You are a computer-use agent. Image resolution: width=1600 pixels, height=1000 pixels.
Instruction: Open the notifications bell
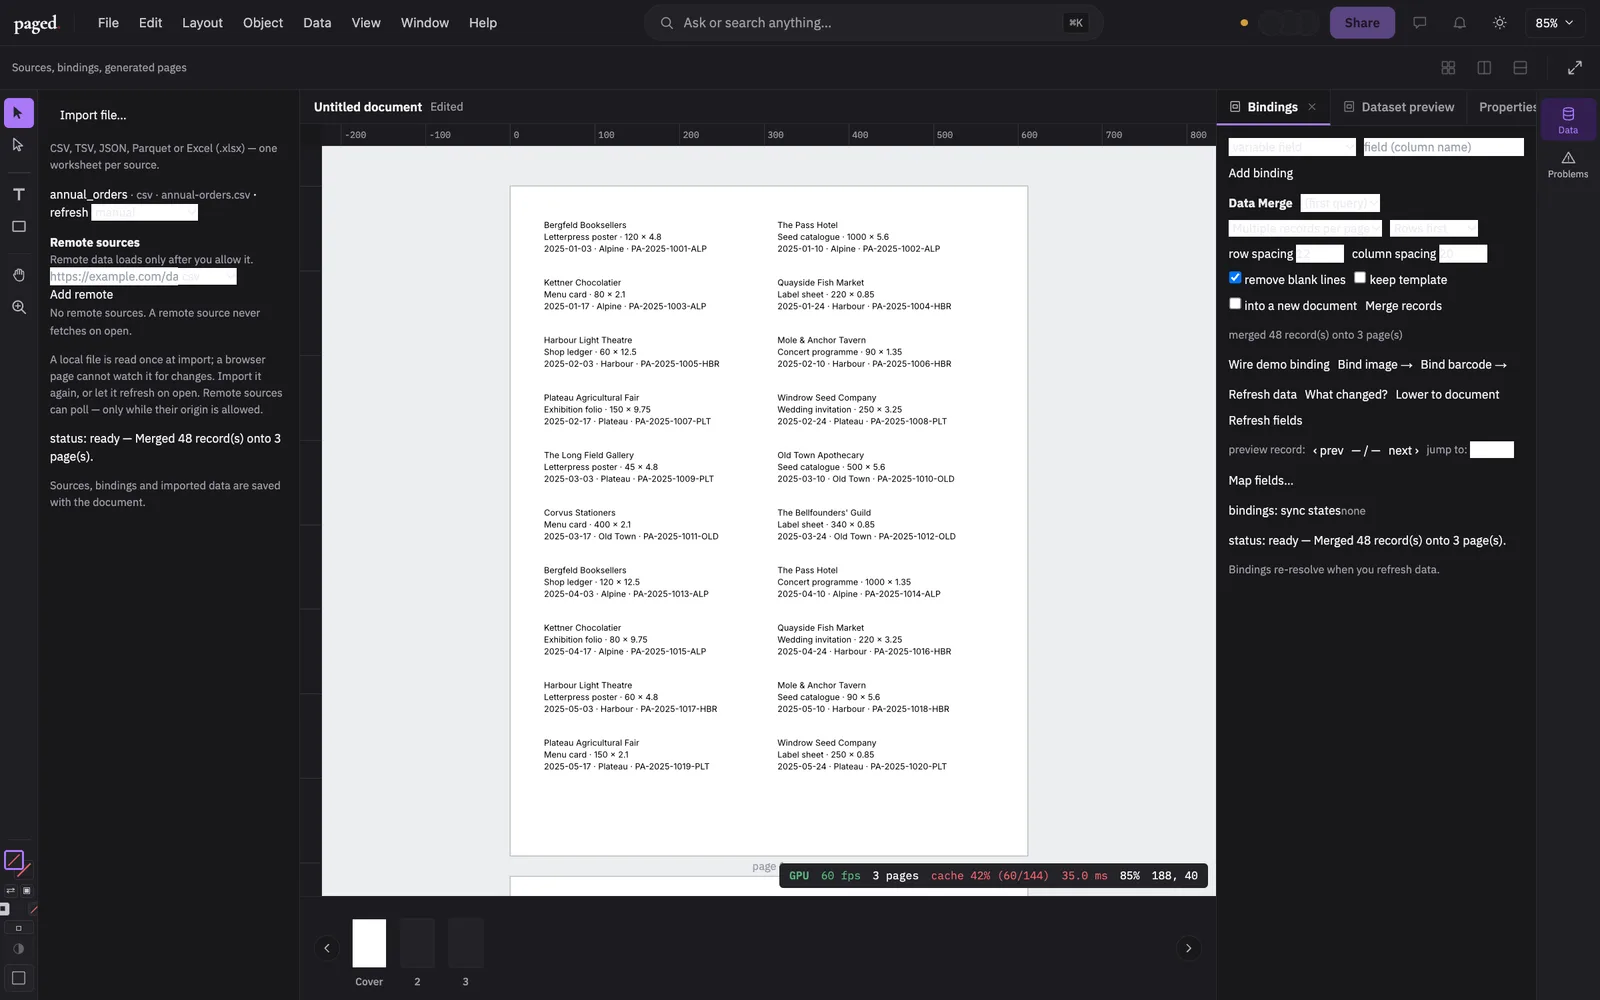click(1459, 23)
